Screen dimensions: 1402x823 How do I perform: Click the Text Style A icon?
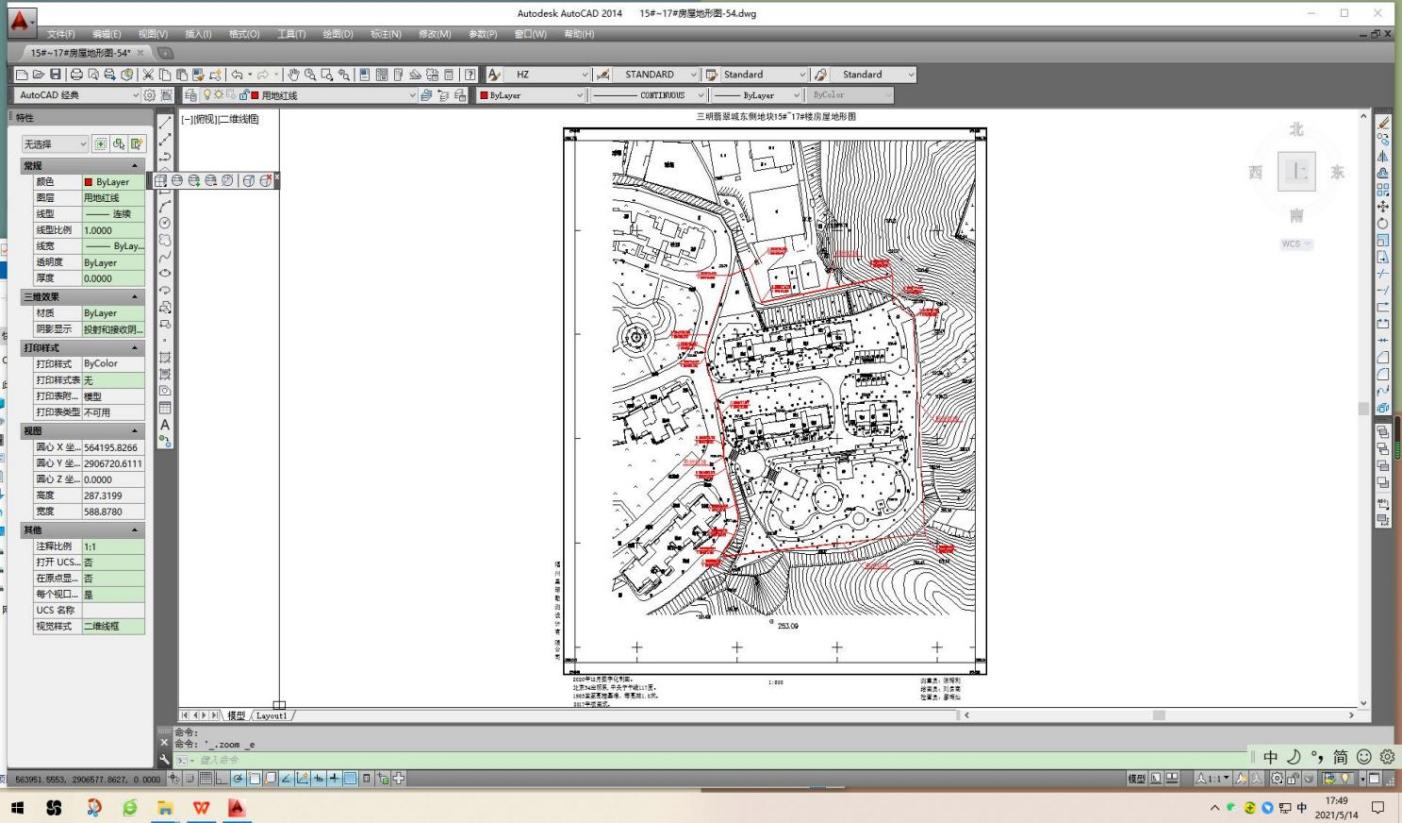tap(495, 75)
